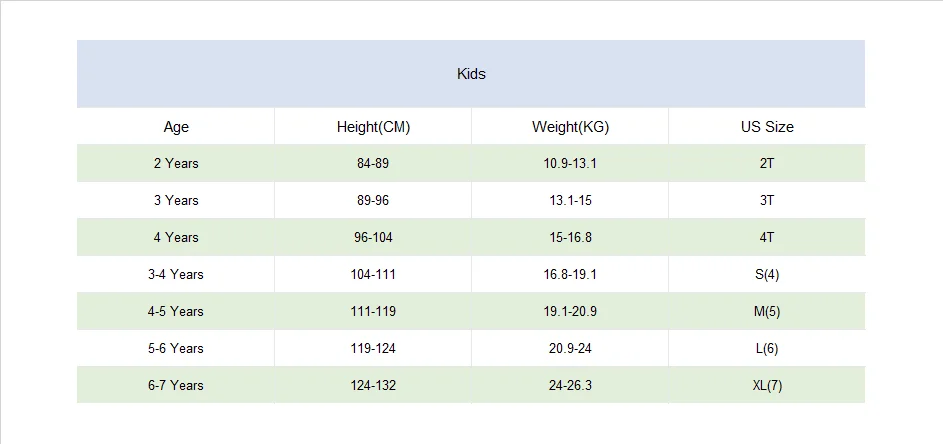Click the 13.1-15 weight cell
The width and height of the screenshot is (943, 444).
570,200
